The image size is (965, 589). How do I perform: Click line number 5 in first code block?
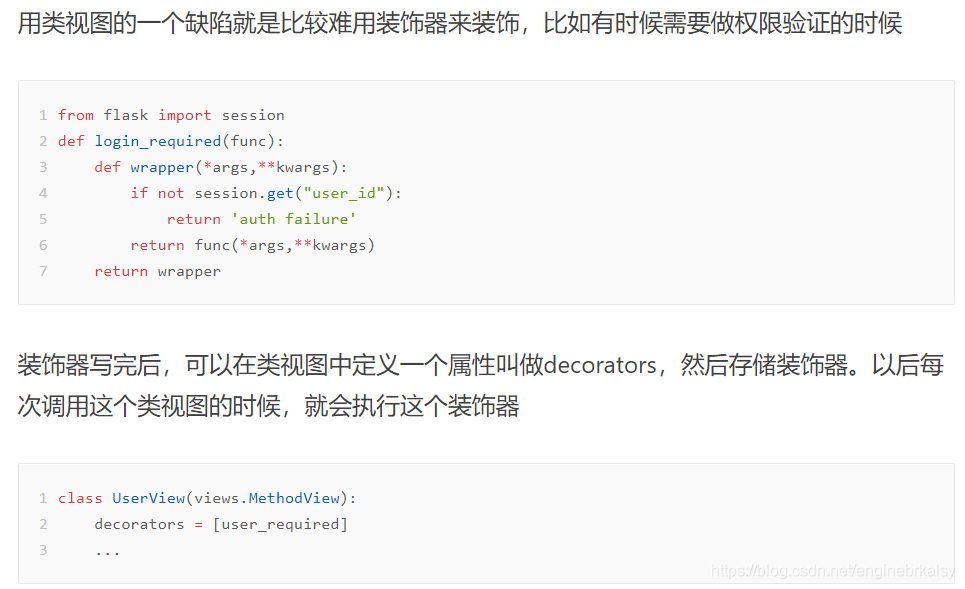click(43, 219)
